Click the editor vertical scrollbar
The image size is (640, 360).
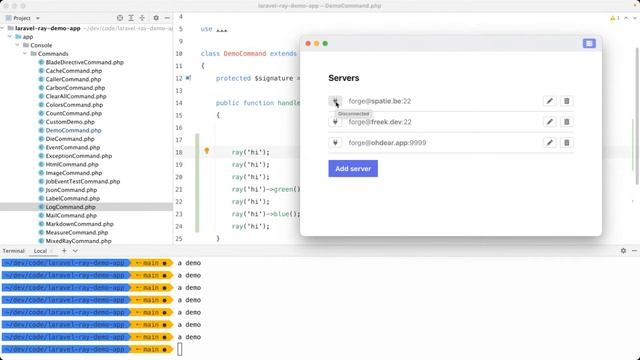pos(638,116)
